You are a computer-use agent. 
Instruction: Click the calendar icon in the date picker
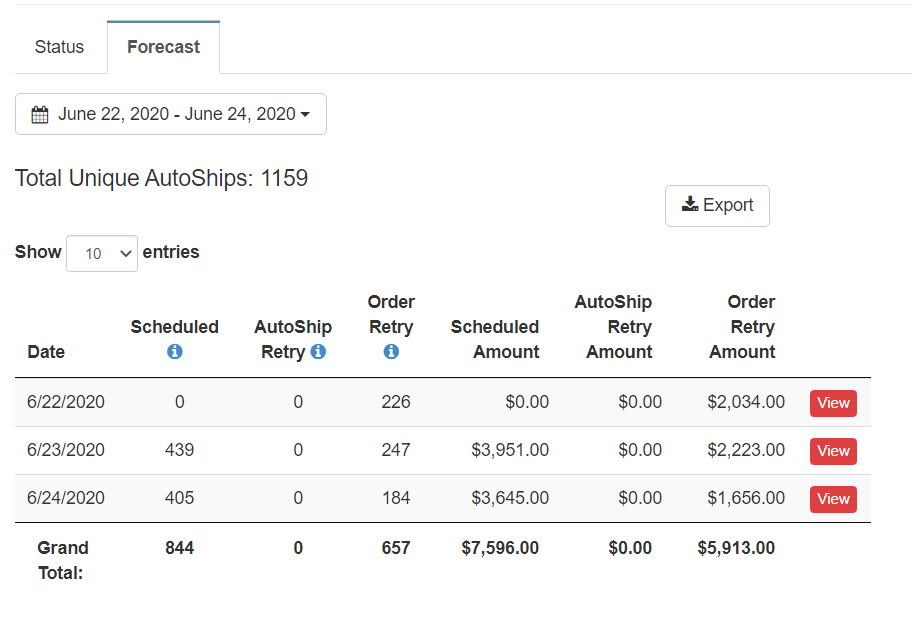(x=40, y=115)
